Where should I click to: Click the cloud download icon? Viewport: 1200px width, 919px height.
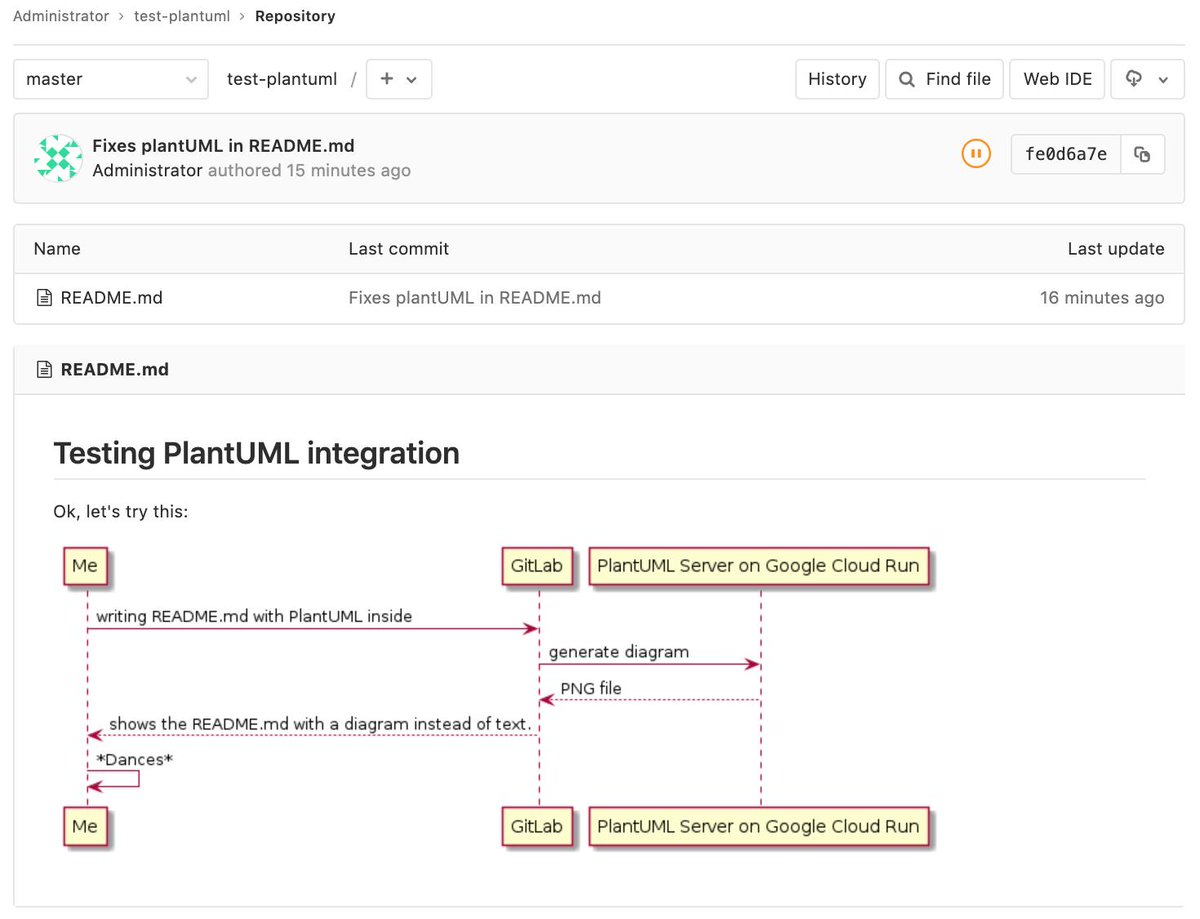1134,79
